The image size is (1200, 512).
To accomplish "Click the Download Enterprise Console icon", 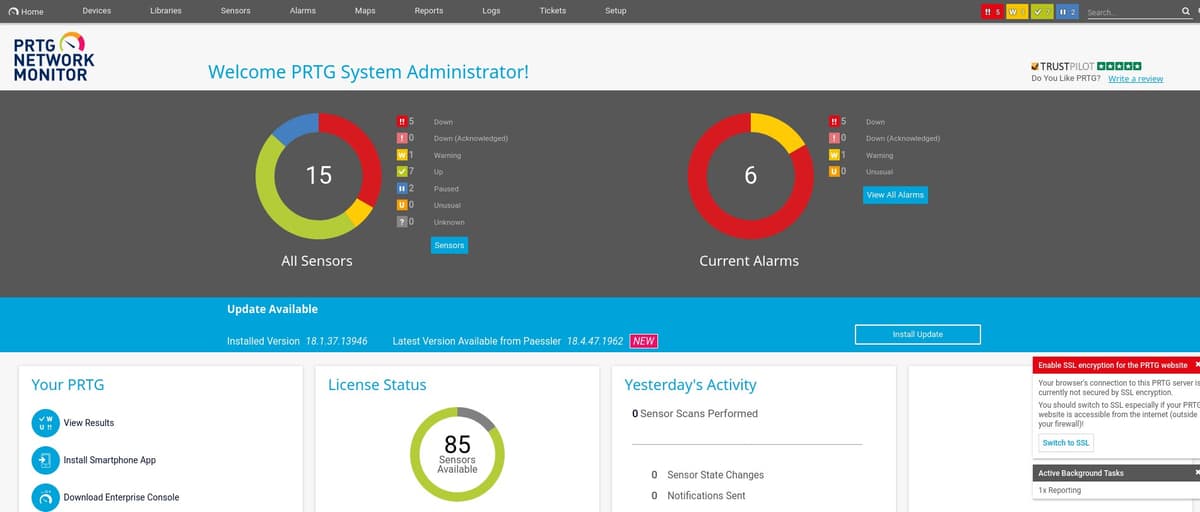I will click(x=45, y=496).
